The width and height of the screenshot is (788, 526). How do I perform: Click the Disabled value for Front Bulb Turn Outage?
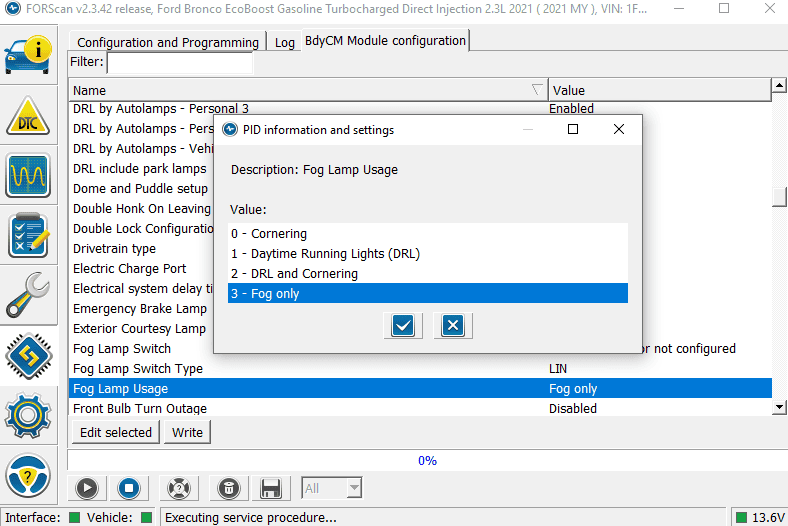coord(573,408)
